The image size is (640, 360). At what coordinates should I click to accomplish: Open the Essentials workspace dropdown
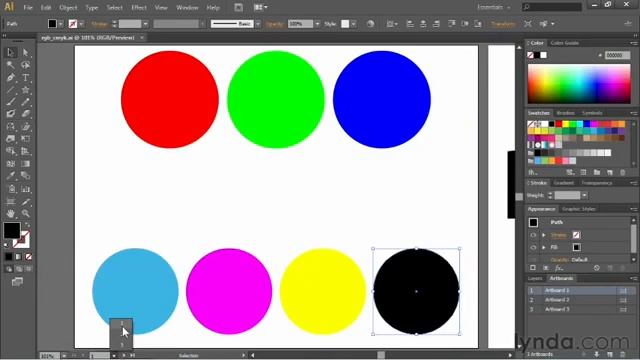(494, 7)
